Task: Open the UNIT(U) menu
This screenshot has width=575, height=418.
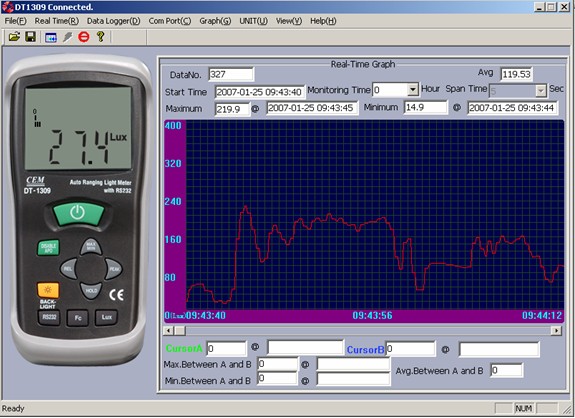Action: (253, 21)
